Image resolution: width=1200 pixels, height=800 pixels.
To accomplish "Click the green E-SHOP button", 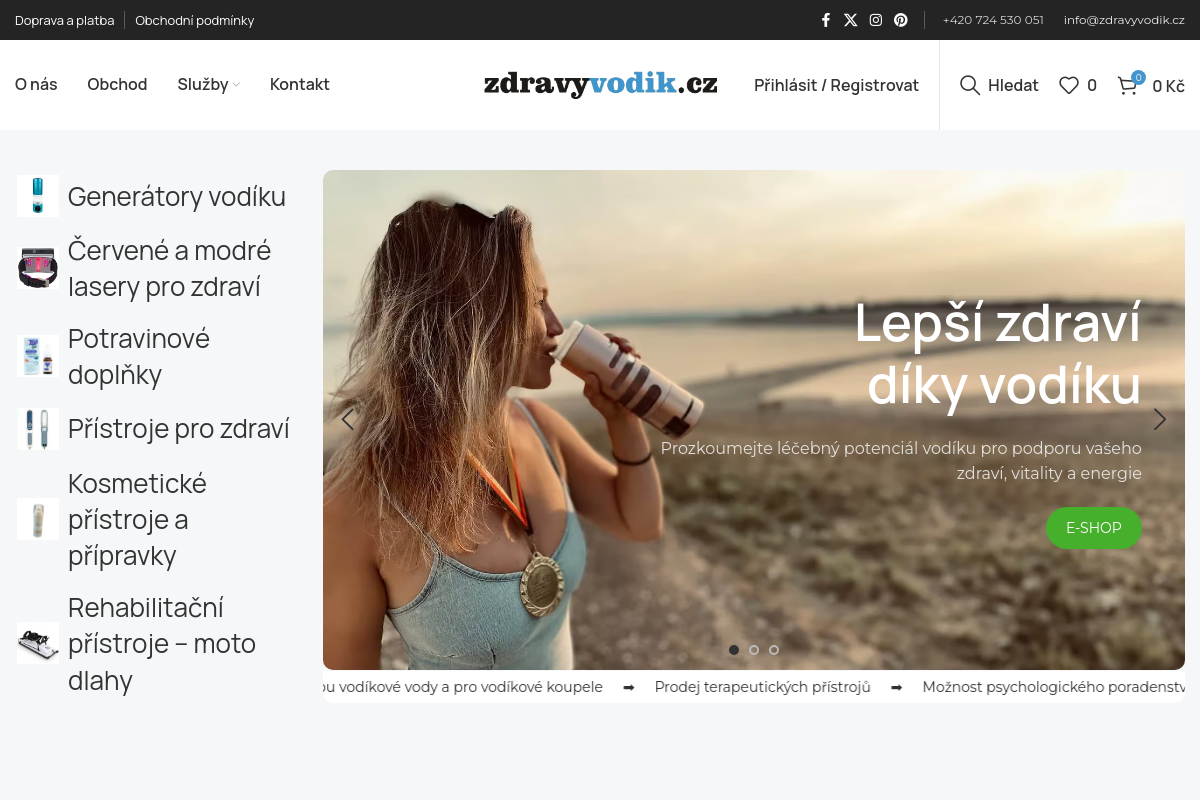I will click(1094, 528).
